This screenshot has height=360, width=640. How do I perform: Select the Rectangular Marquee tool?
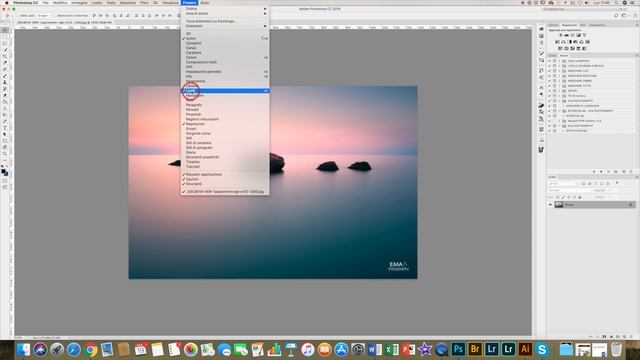pyautogui.click(x=5, y=36)
